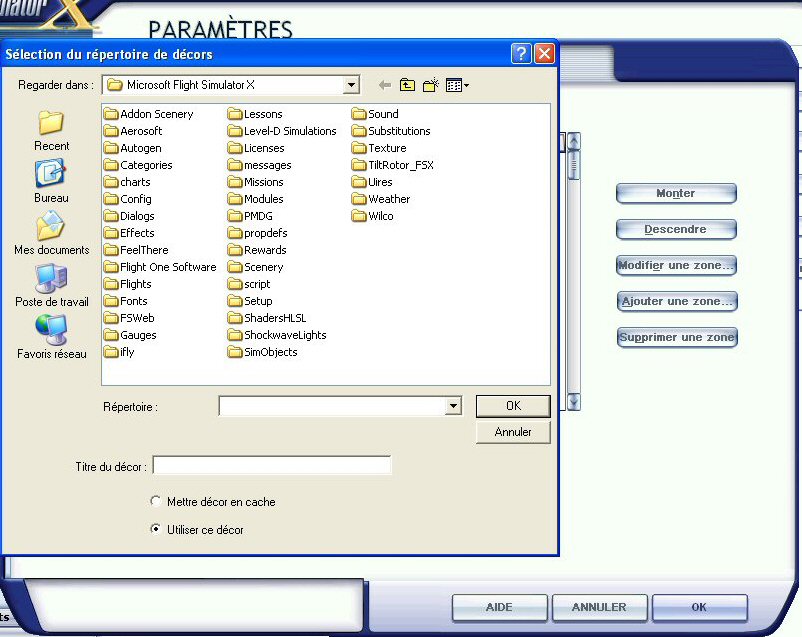
Task: Click Supprimer une zone button
Action: coord(677,337)
